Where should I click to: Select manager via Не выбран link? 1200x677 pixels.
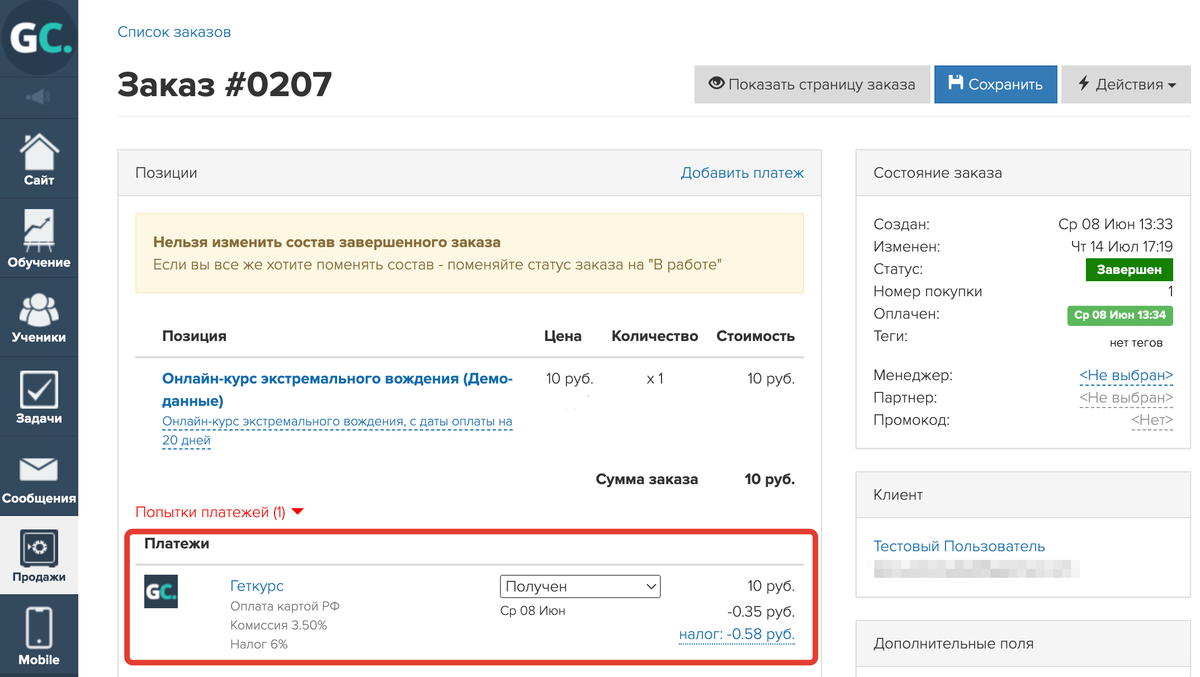point(1126,376)
